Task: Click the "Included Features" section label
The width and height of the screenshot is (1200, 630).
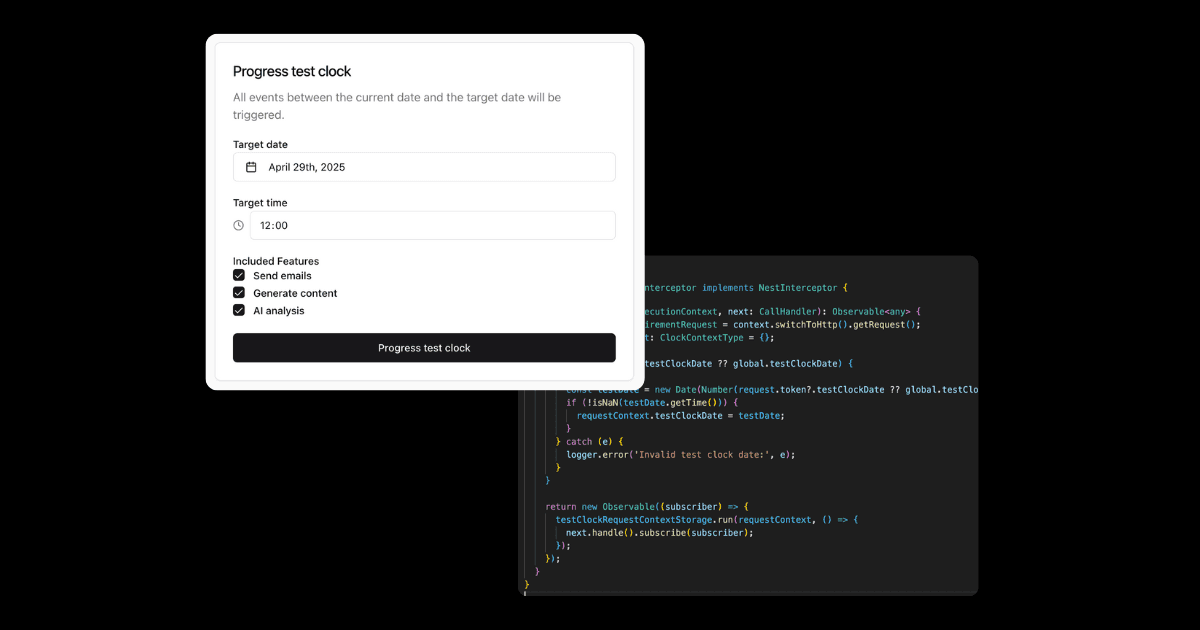Action: [x=276, y=261]
